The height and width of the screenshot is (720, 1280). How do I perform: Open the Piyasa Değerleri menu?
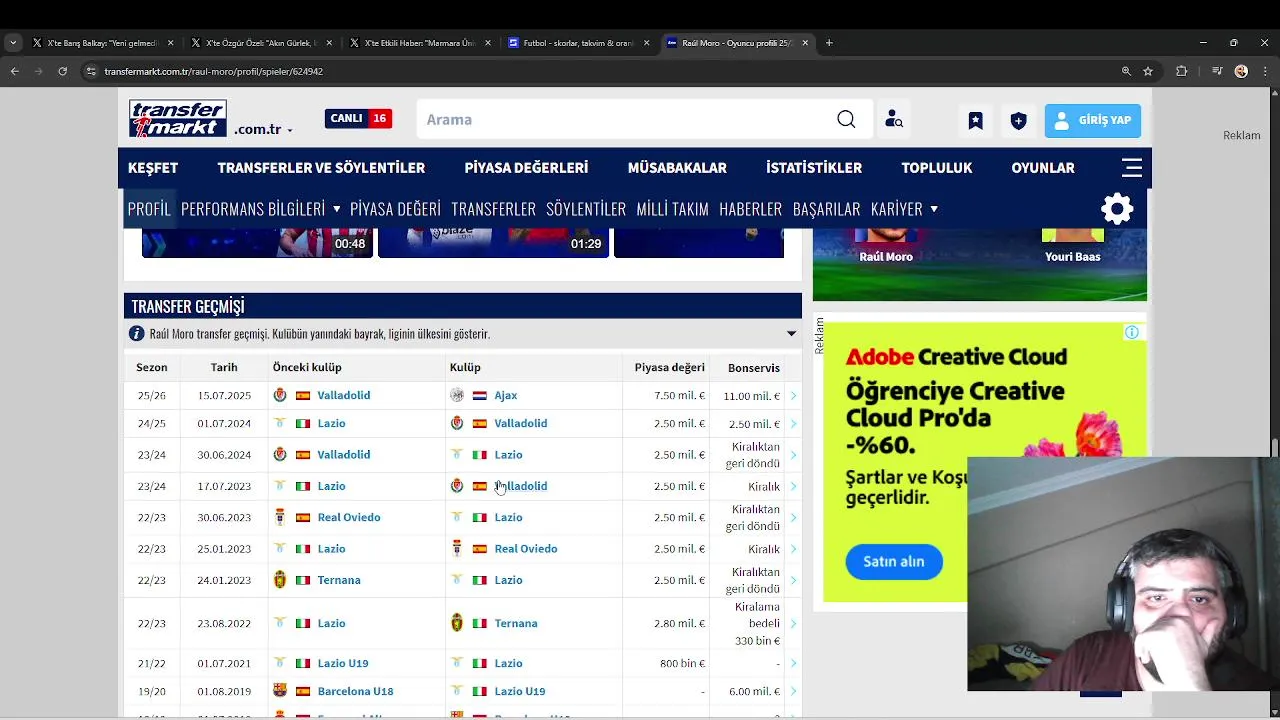[526, 168]
